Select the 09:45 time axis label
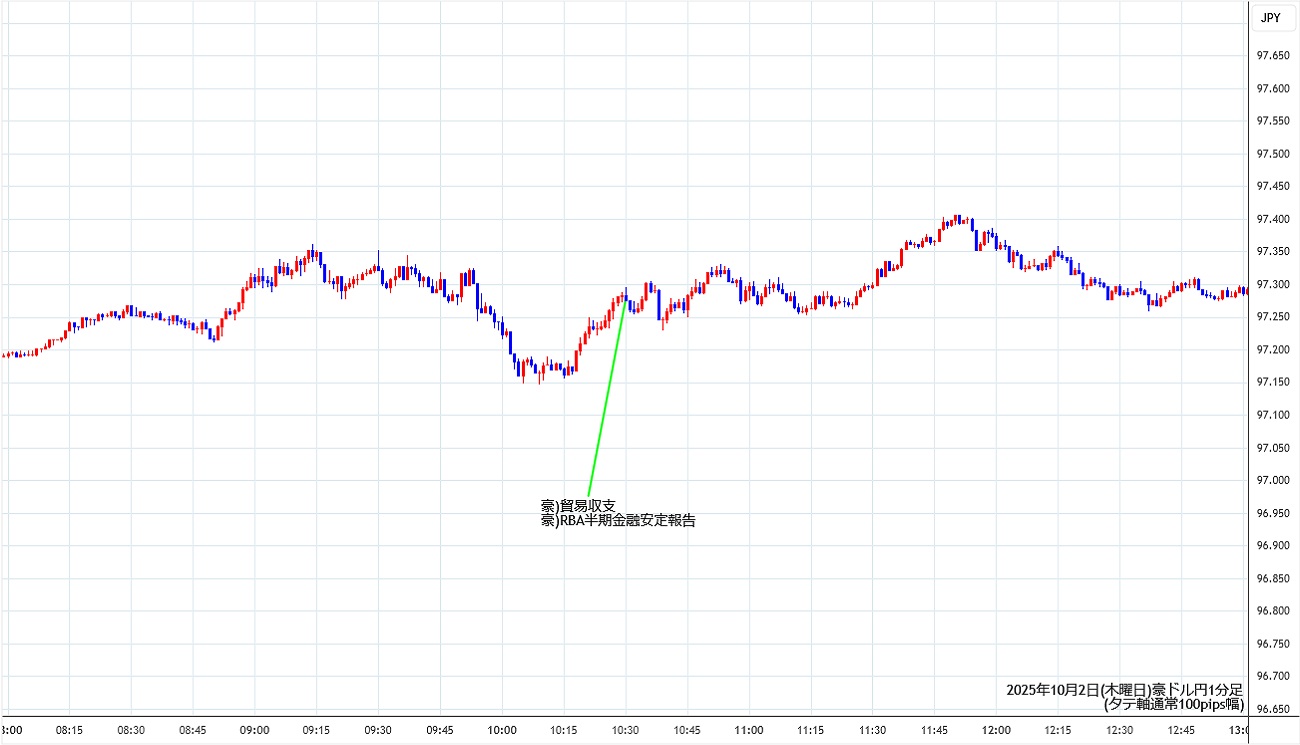Screen dimensions: 1300x745 coord(440,730)
